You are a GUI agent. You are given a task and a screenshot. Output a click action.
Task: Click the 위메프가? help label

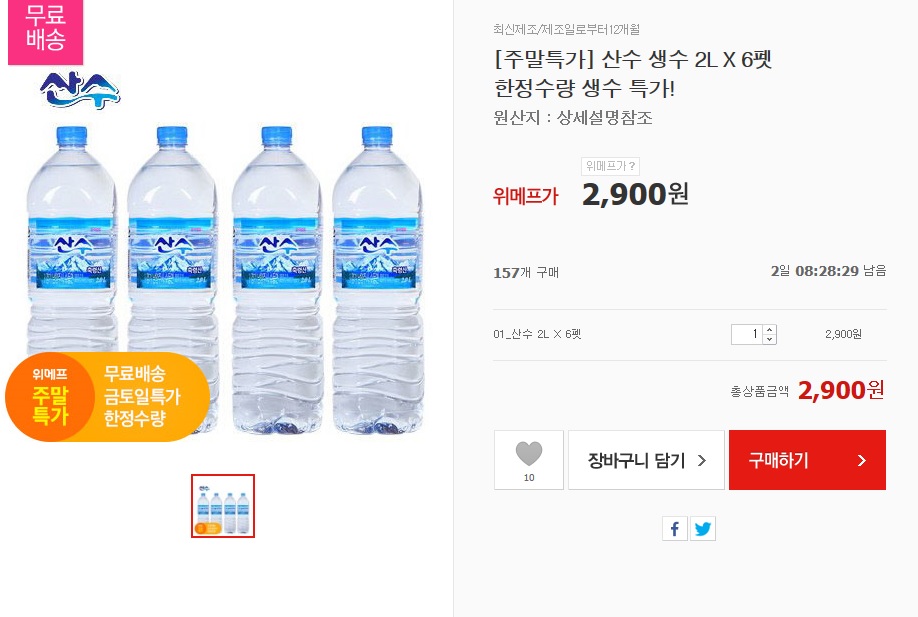tap(610, 167)
